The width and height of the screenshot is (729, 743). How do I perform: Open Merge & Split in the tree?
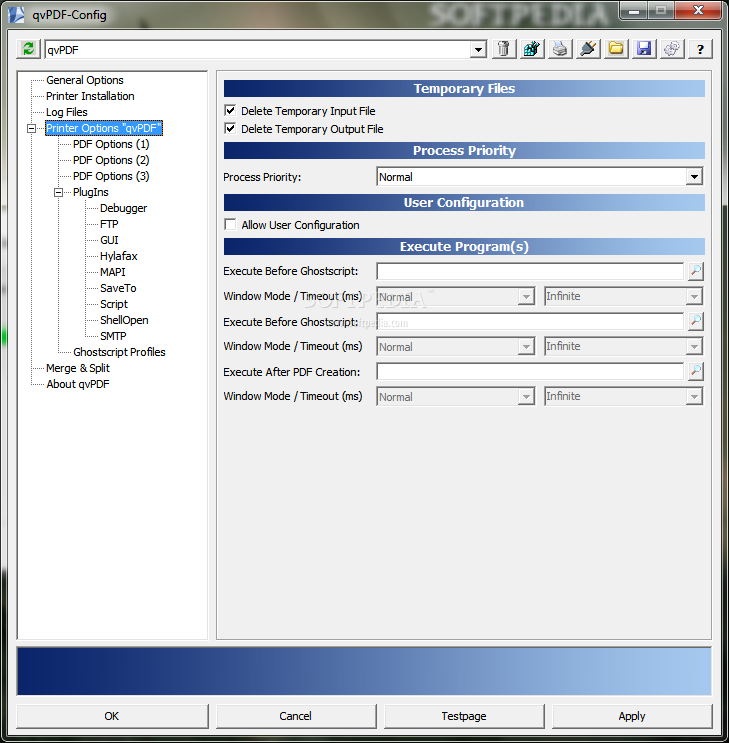78,368
